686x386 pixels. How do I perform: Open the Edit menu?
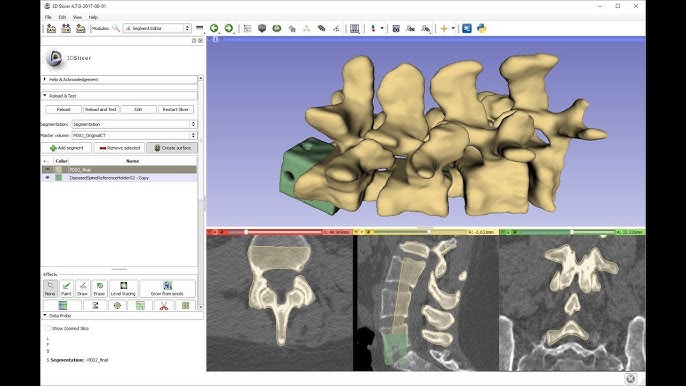point(63,17)
